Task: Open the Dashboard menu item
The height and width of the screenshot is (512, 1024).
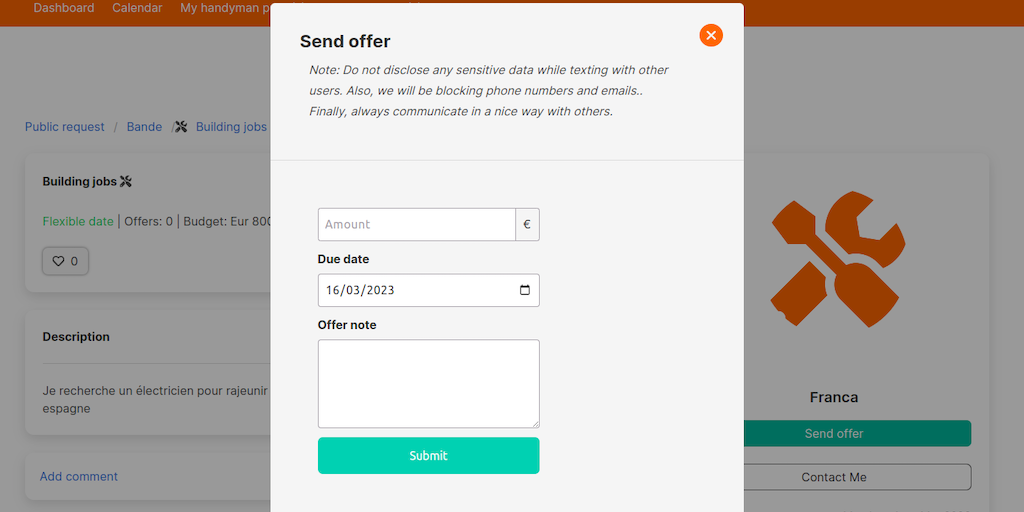Action: (x=64, y=8)
